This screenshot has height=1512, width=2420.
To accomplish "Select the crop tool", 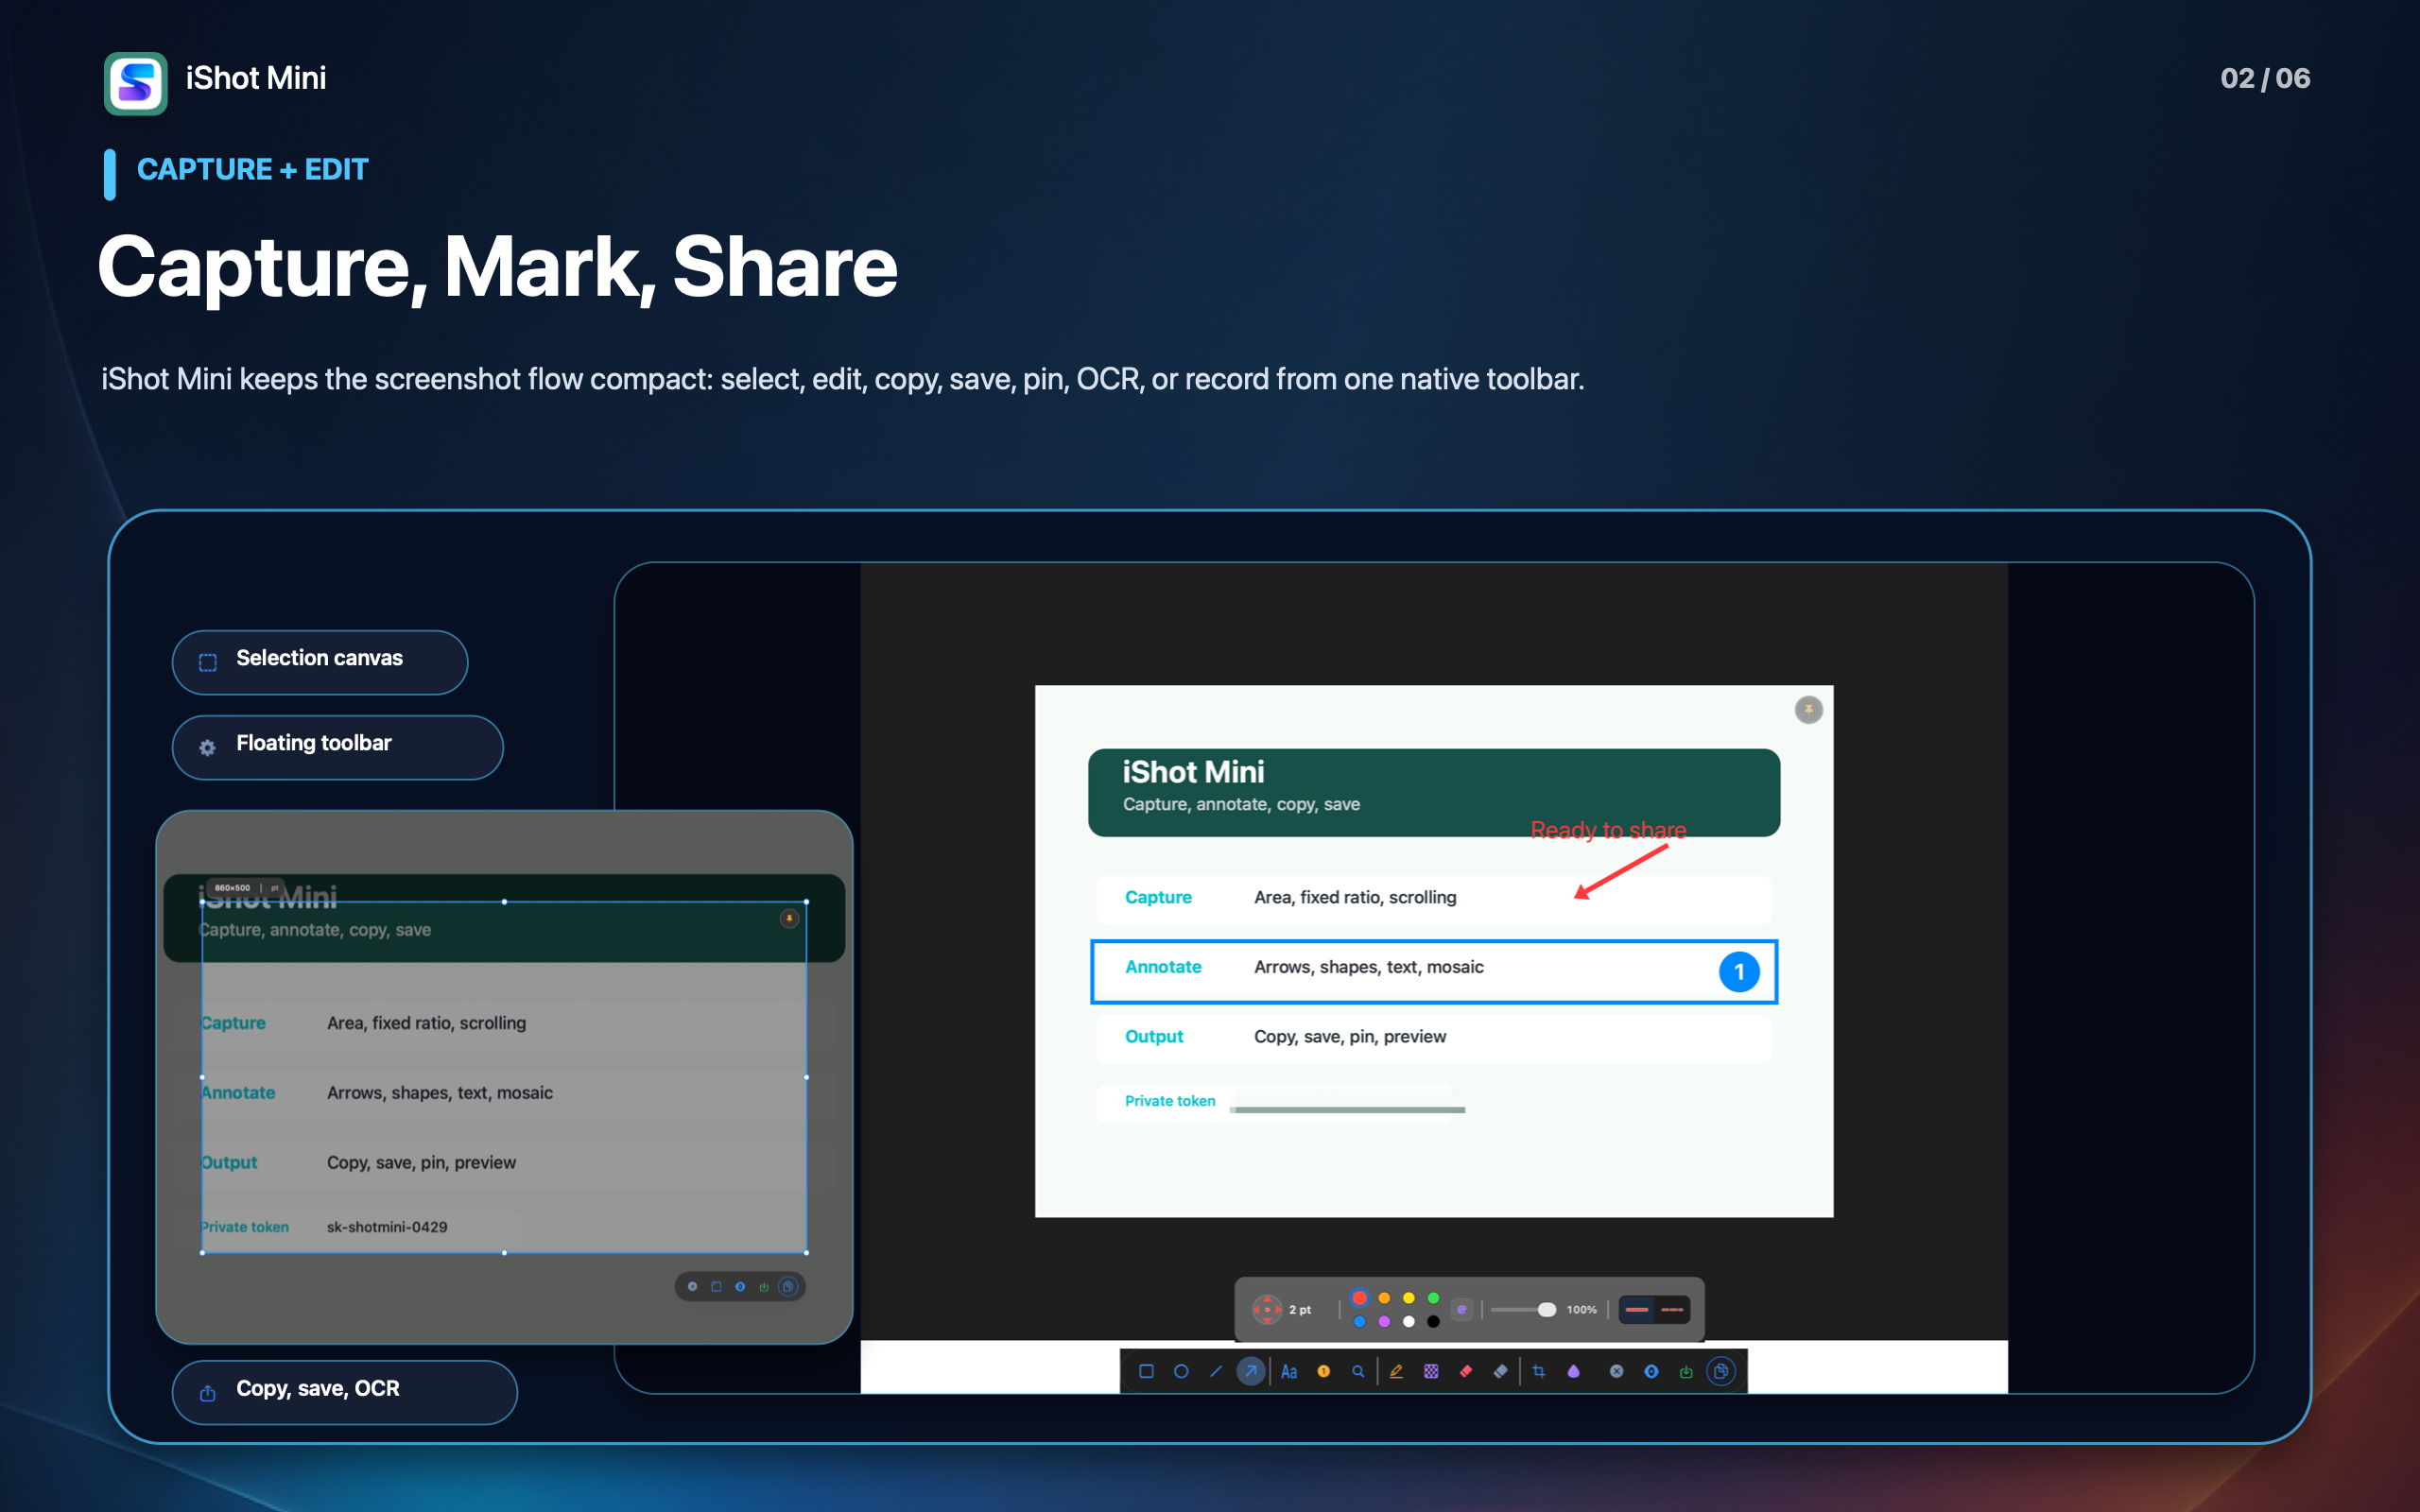I will point(1539,1371).
